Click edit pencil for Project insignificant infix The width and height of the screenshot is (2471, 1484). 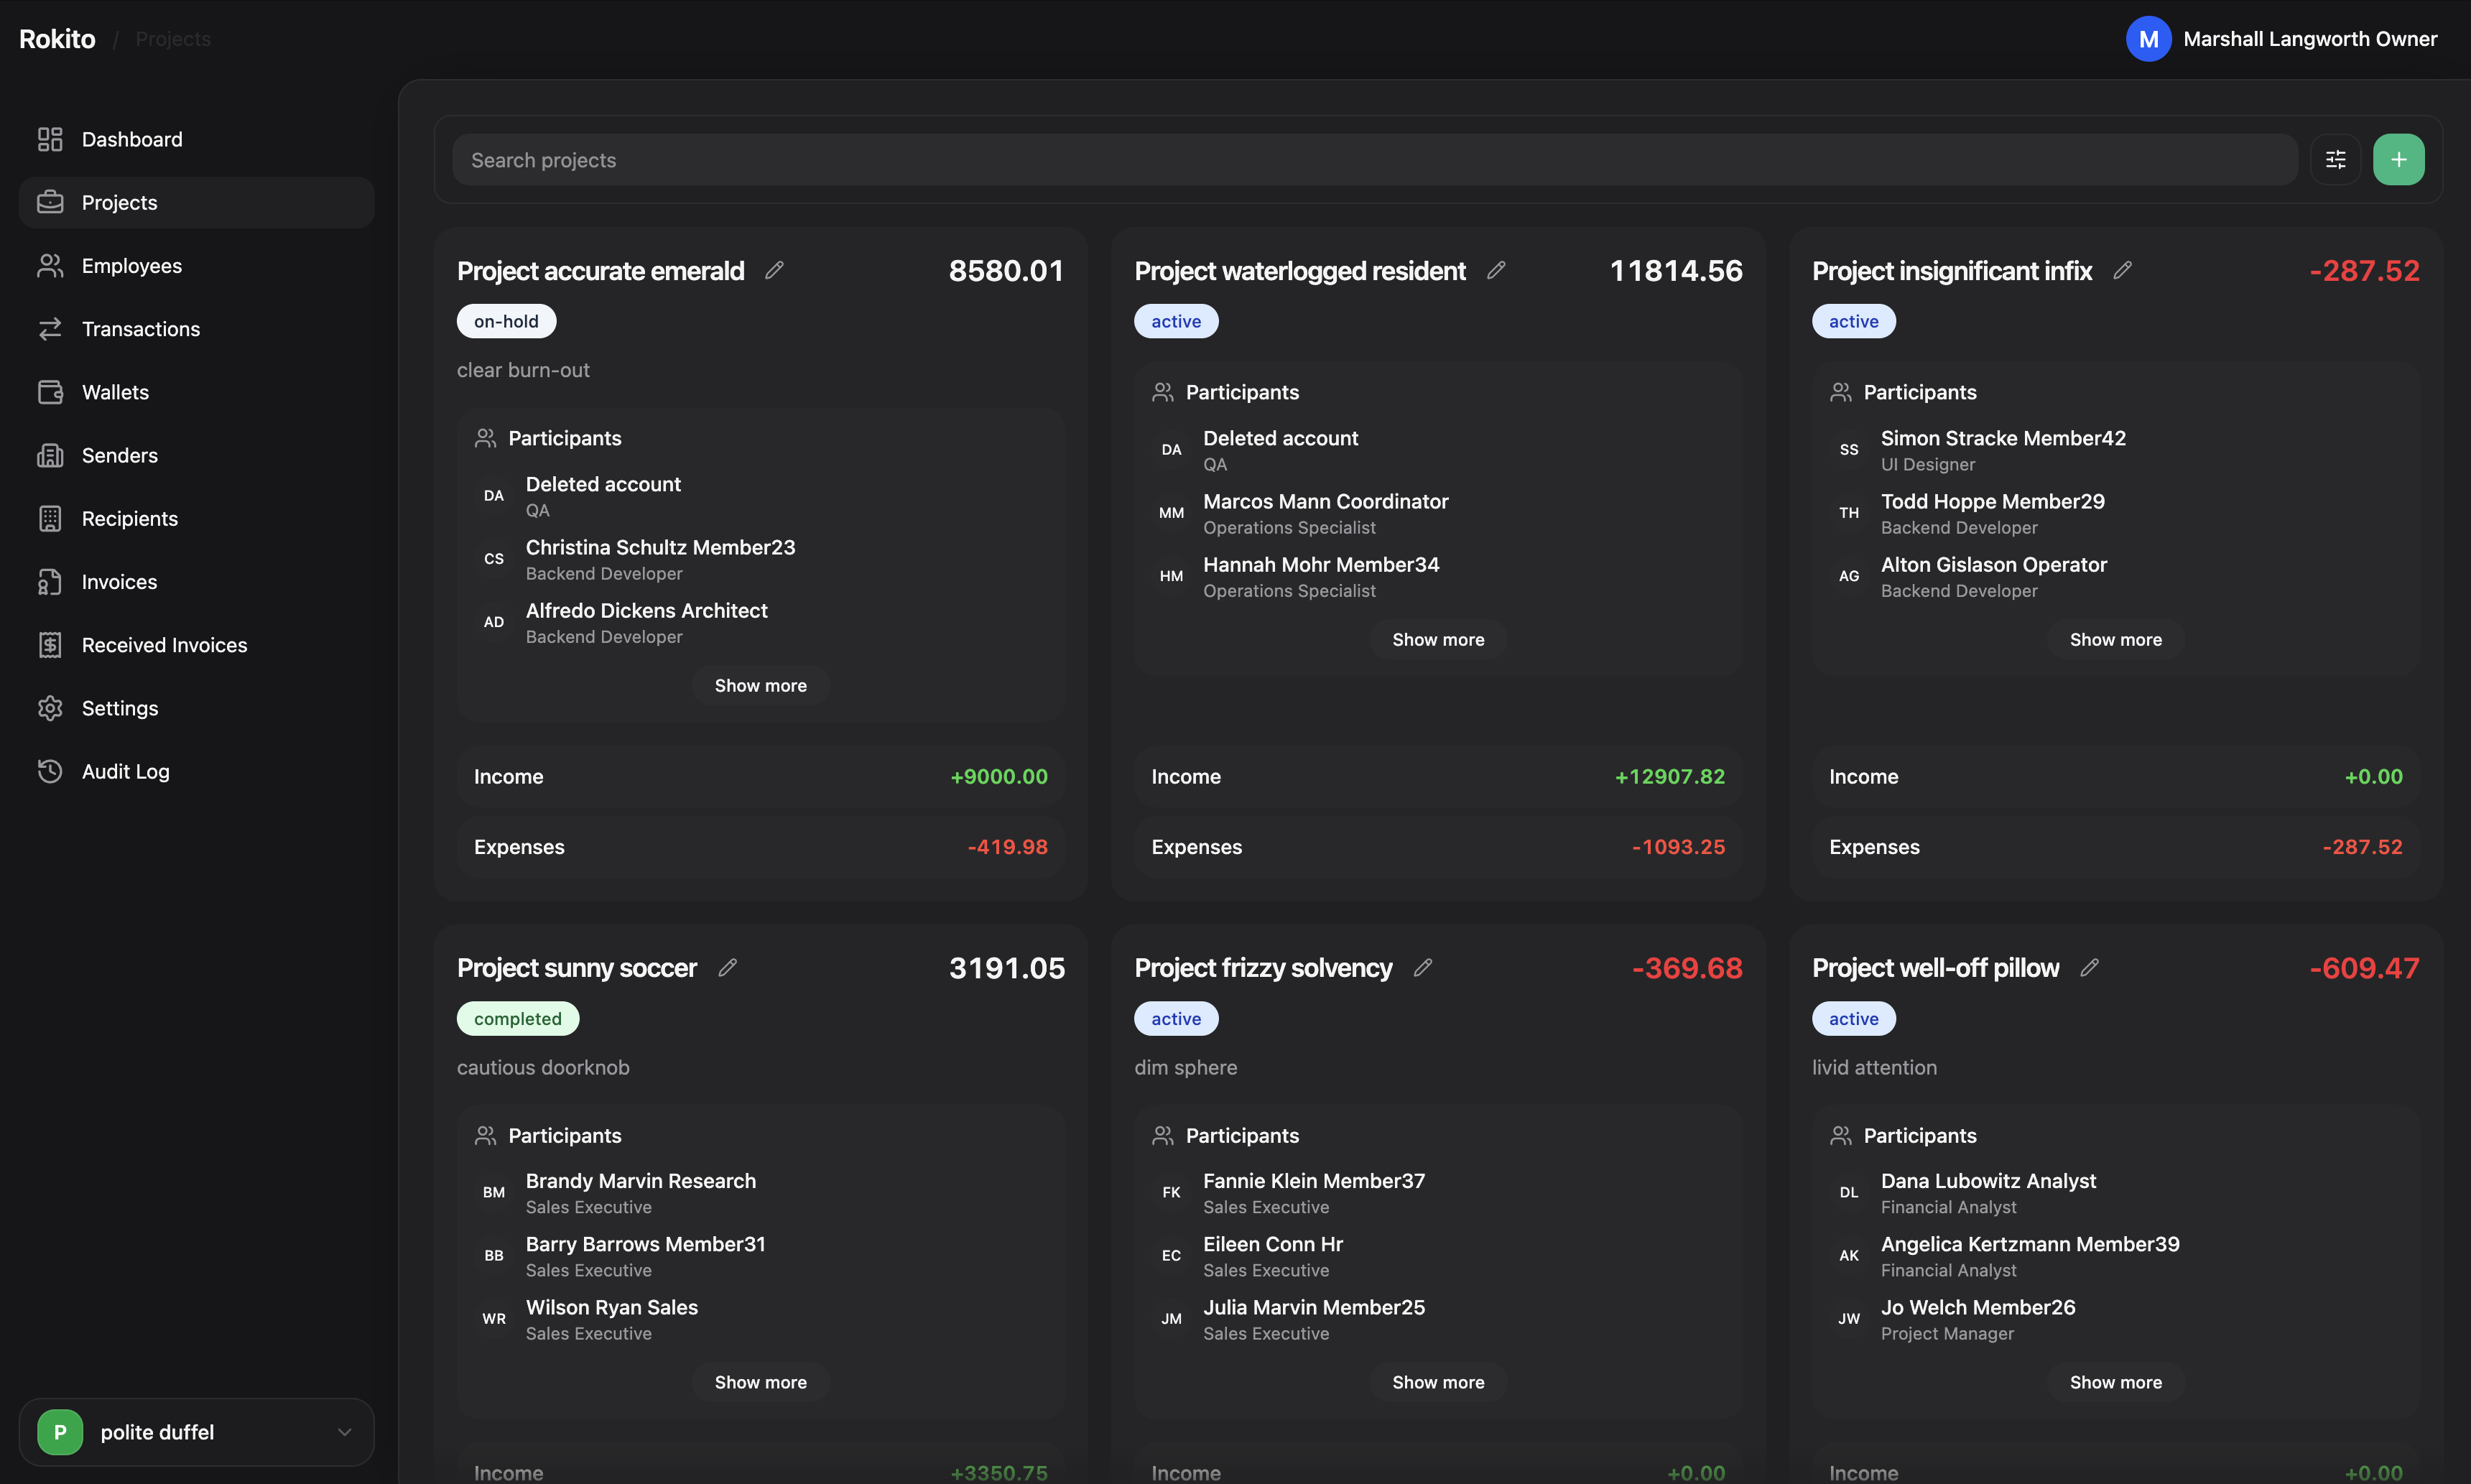point(2122,270)
